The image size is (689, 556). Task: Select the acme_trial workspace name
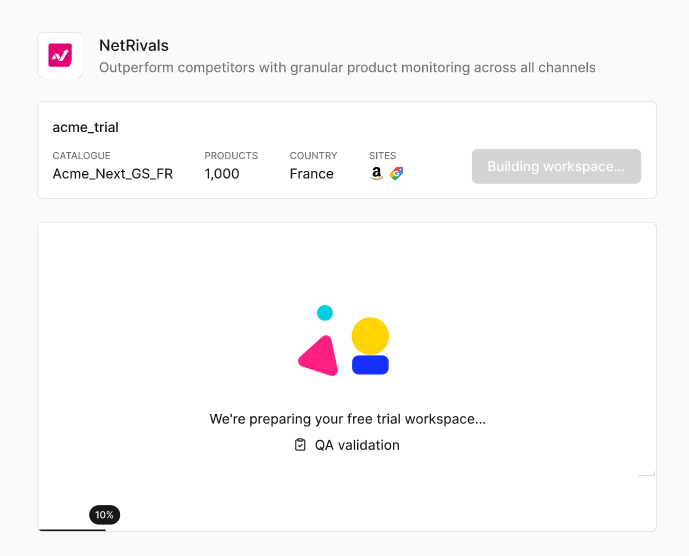point(86,127)
